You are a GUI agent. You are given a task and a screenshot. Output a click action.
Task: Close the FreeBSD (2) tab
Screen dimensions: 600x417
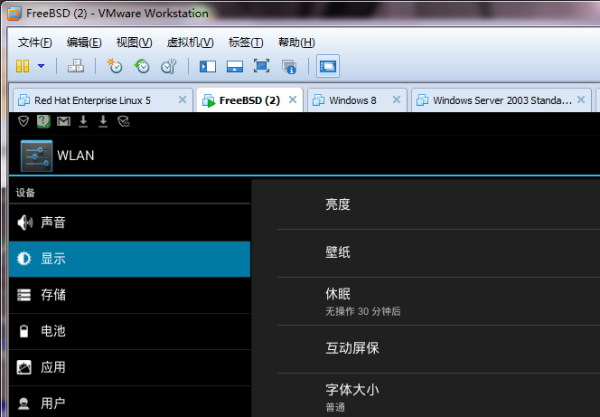click(293, 100)
